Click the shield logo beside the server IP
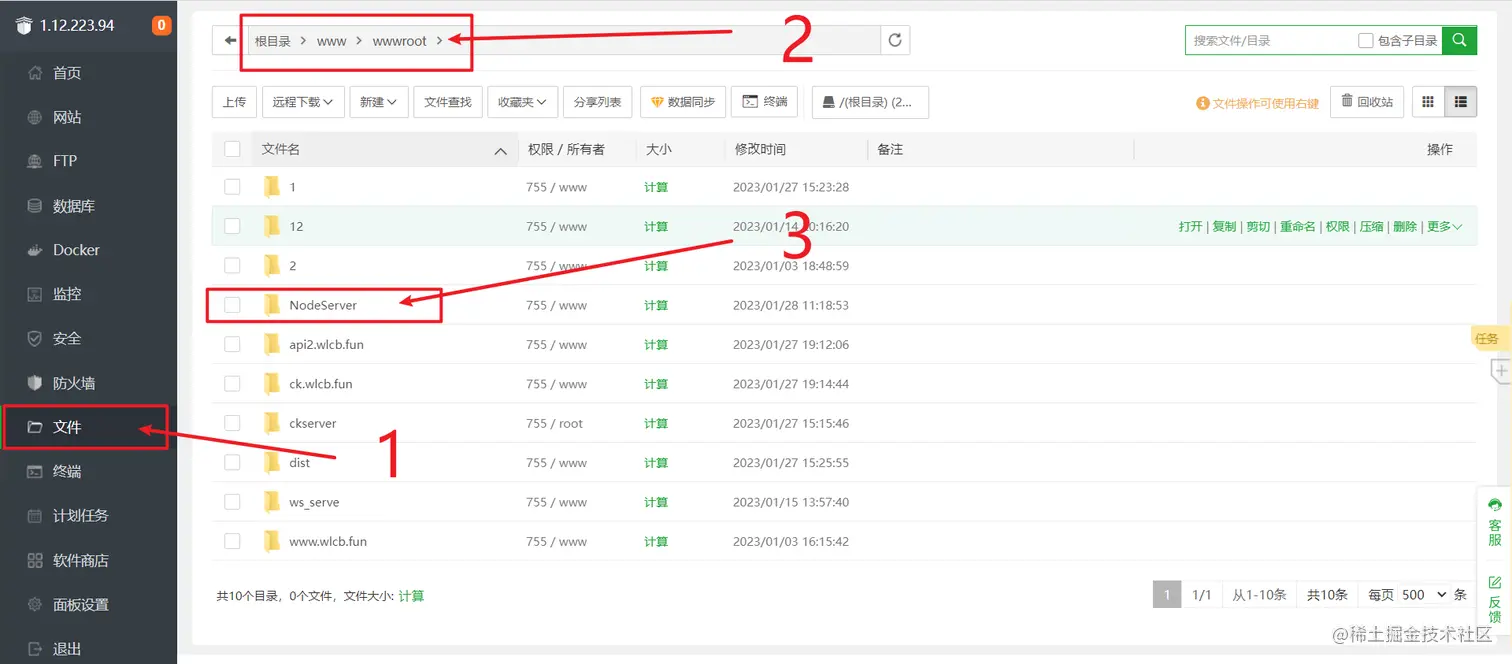The width and height of the screenshot is (1512, 664). pos(24,25)
